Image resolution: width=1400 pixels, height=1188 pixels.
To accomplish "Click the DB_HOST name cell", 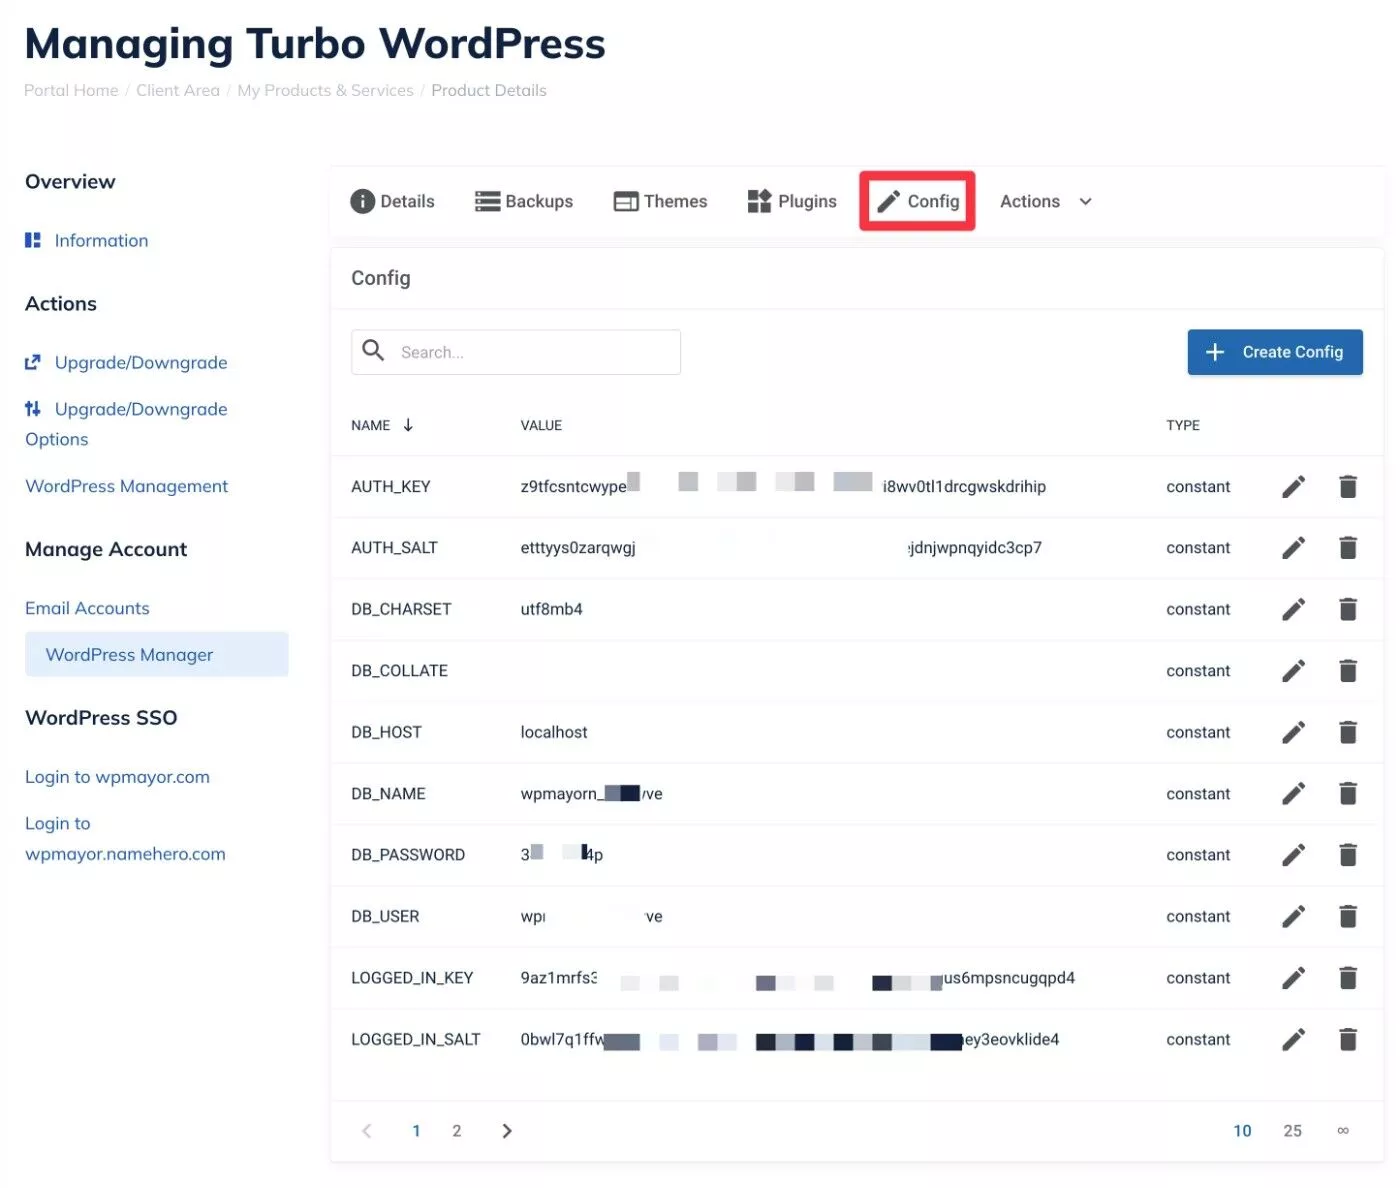I will [386, 732].
